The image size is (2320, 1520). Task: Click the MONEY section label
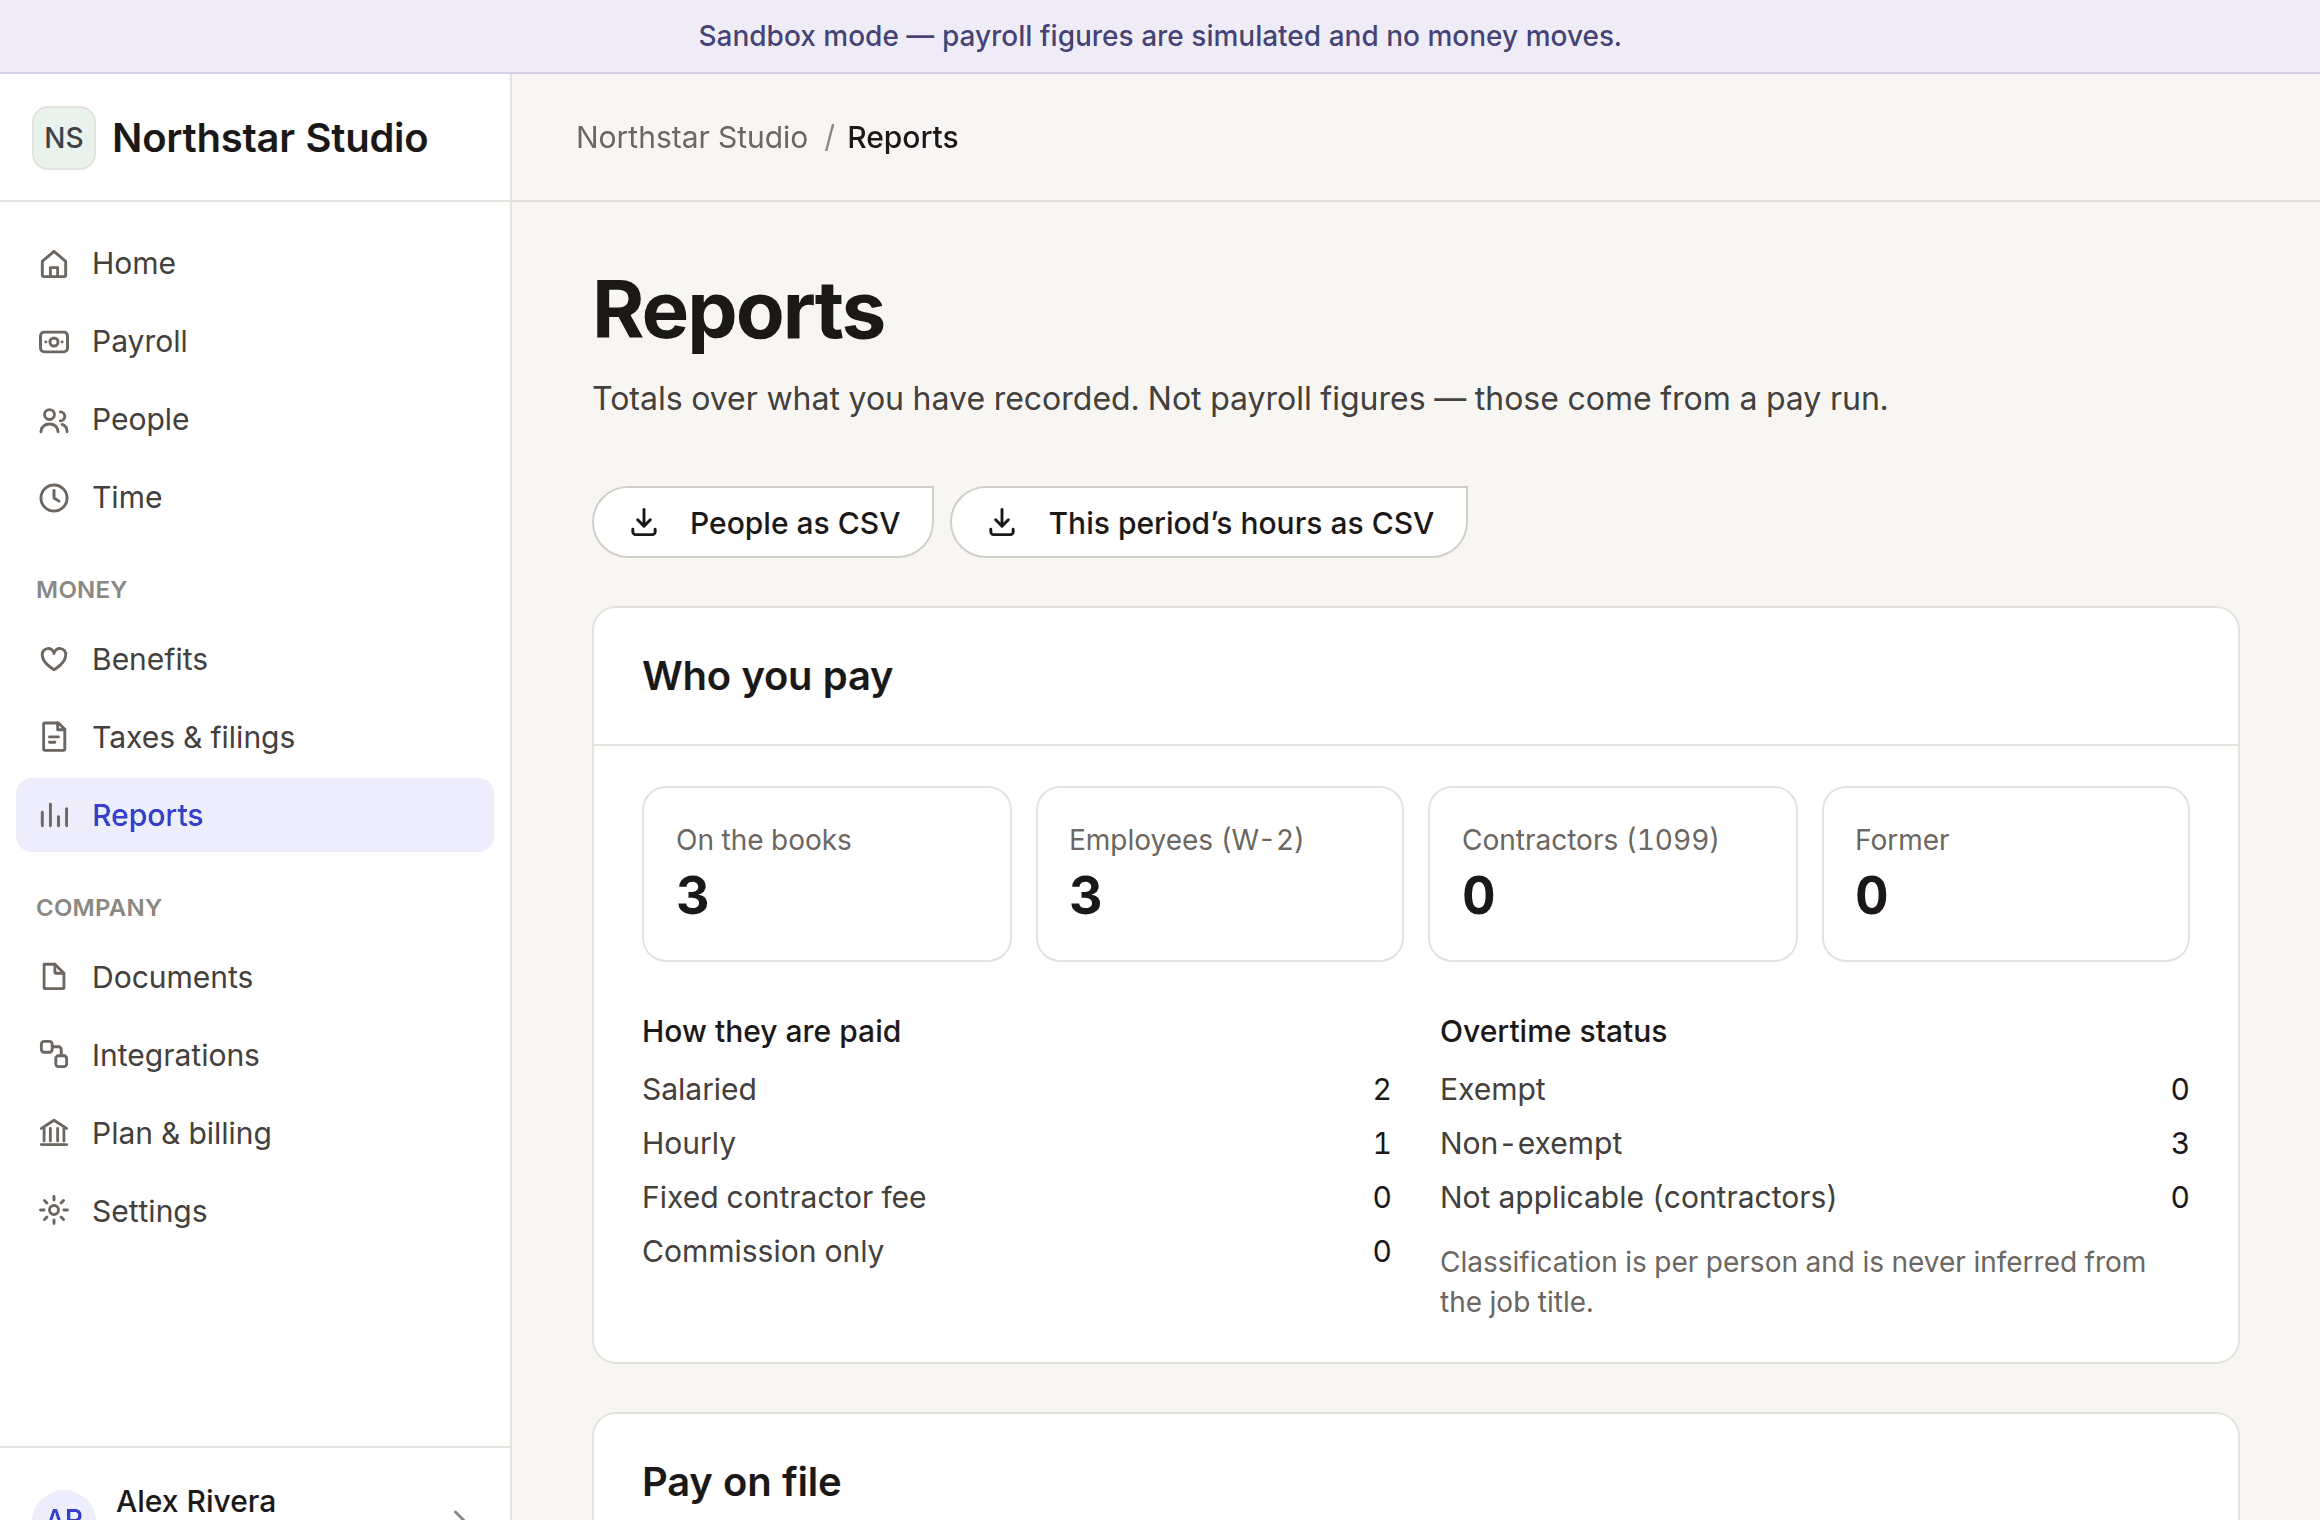click(82, 590)
